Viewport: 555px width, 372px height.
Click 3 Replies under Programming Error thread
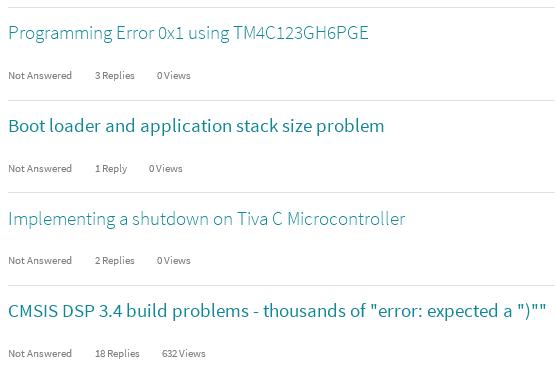point(115,75)
